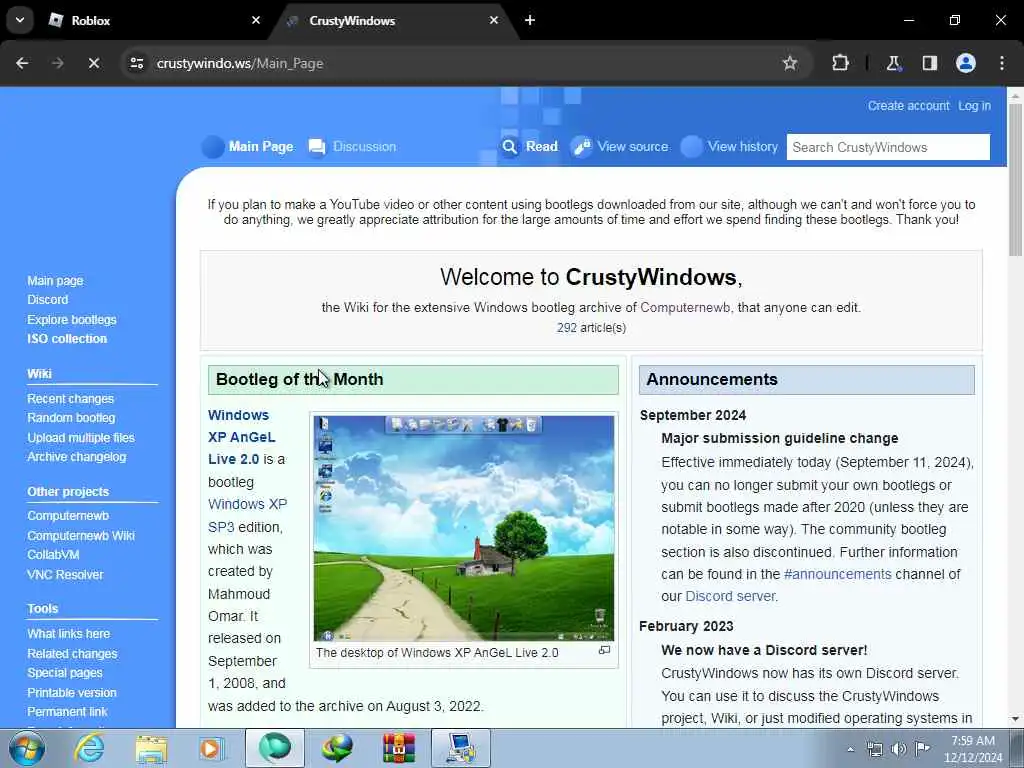Open the Action Center flag icon
Viewport: 1024px width, 768px height.
(x=922, y=748)
